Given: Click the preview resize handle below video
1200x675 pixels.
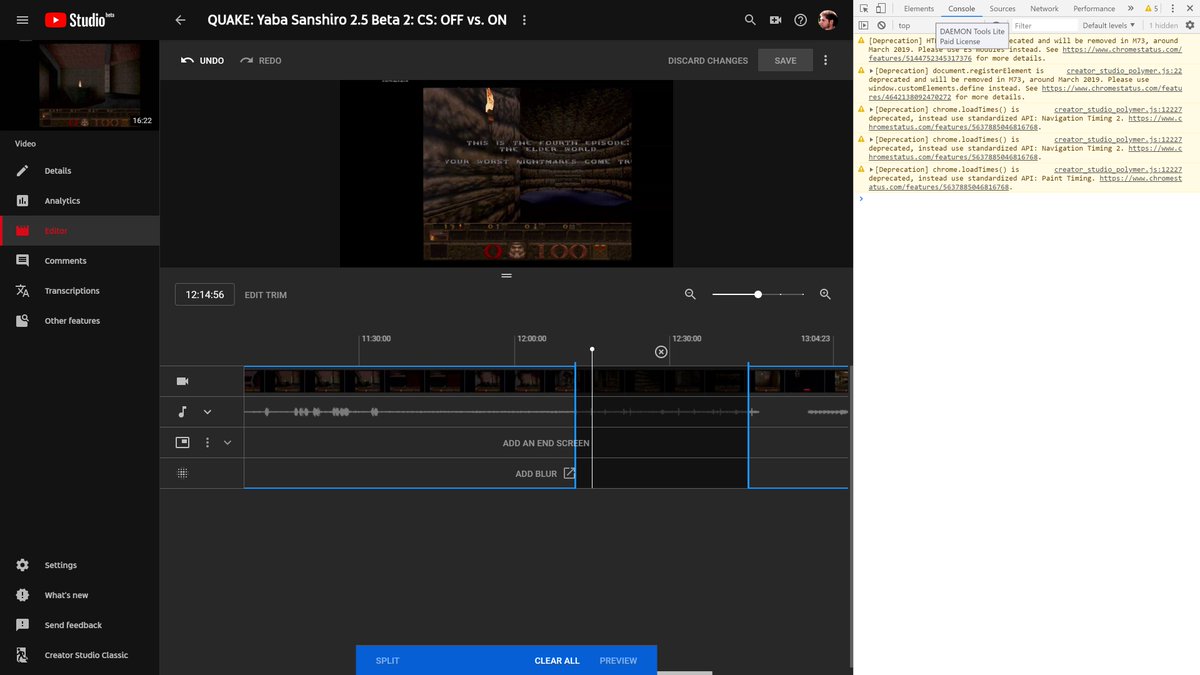Looking at the screenshot, I should tap(506, 274).
